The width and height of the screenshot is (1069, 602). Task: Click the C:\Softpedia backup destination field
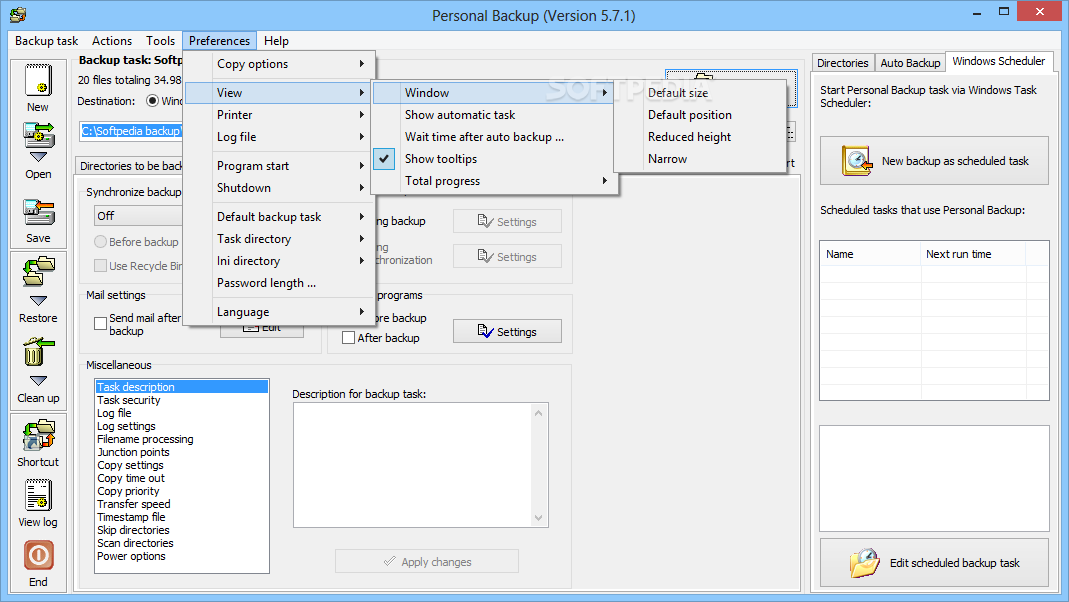tap(131, 131)
